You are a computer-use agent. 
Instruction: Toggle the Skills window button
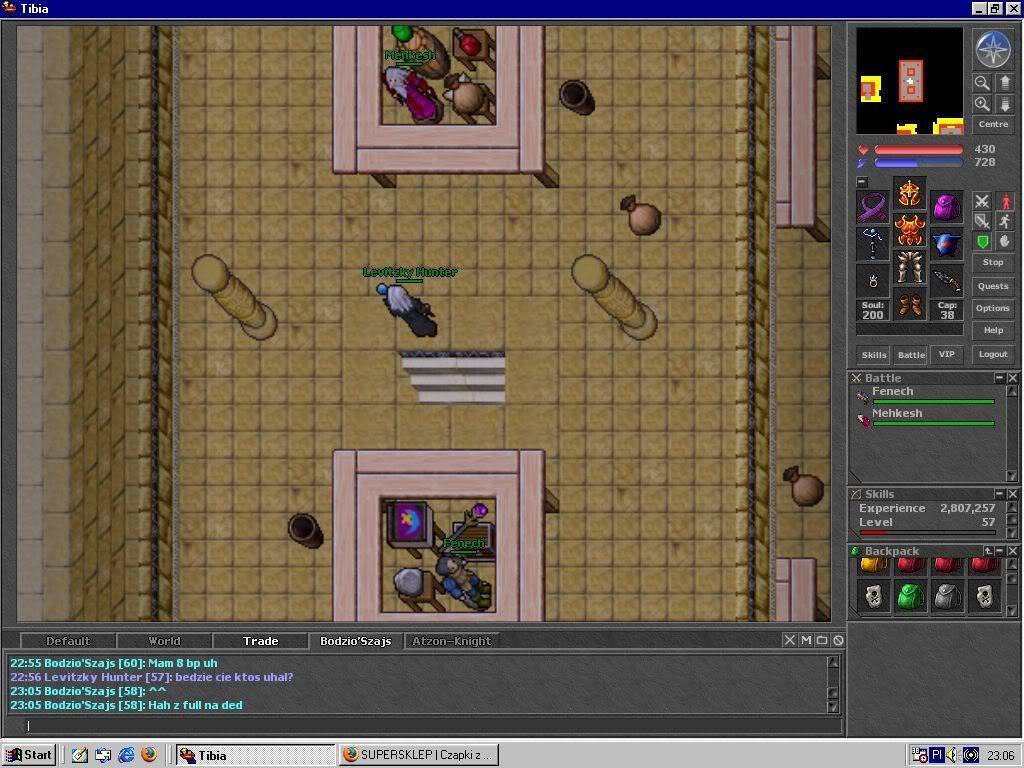pos(874,355)
